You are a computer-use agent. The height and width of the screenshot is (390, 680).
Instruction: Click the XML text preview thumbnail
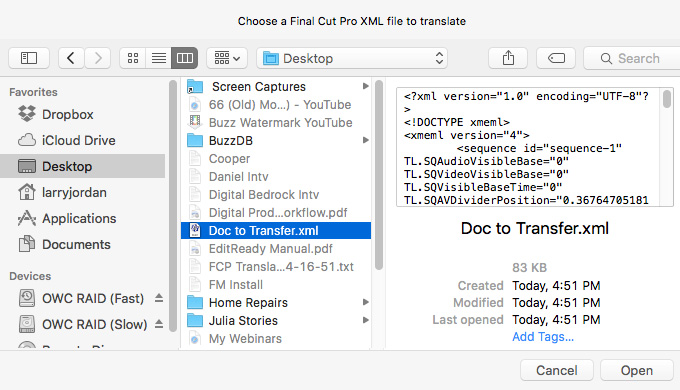pos(534,147)
